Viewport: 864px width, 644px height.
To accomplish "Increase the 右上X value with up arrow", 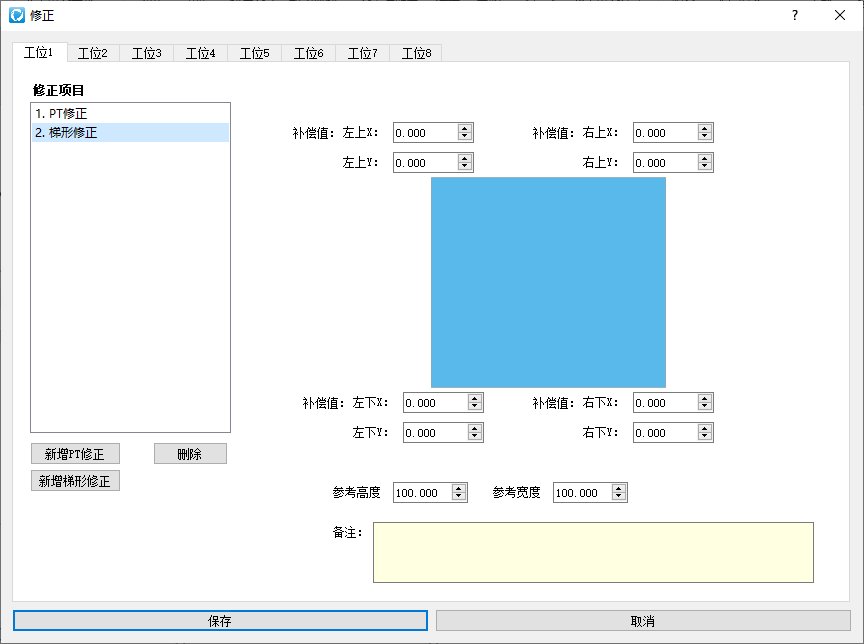I will 705,128.
